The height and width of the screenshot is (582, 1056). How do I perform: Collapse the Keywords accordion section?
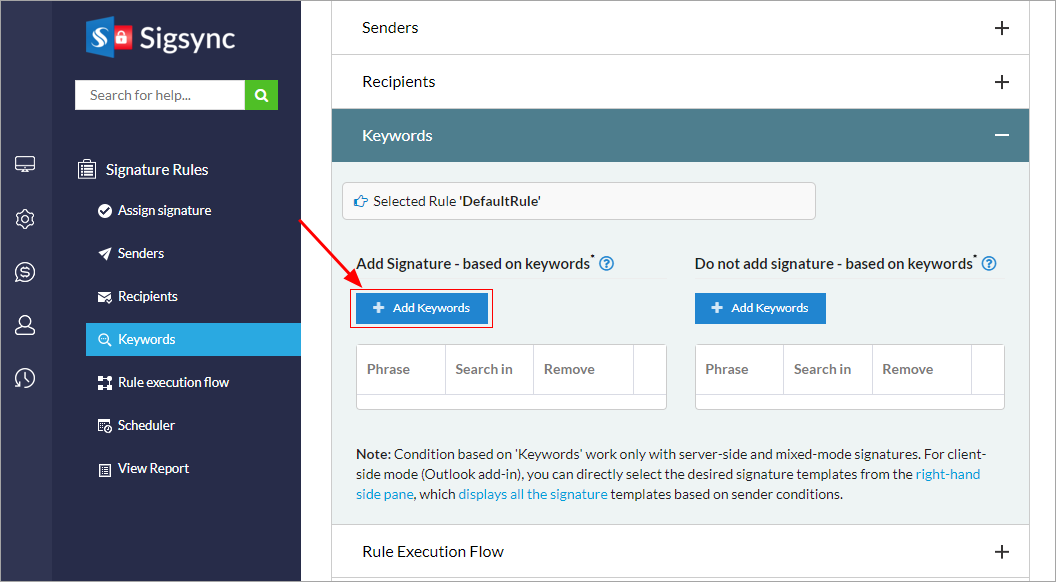point(1002,136)
